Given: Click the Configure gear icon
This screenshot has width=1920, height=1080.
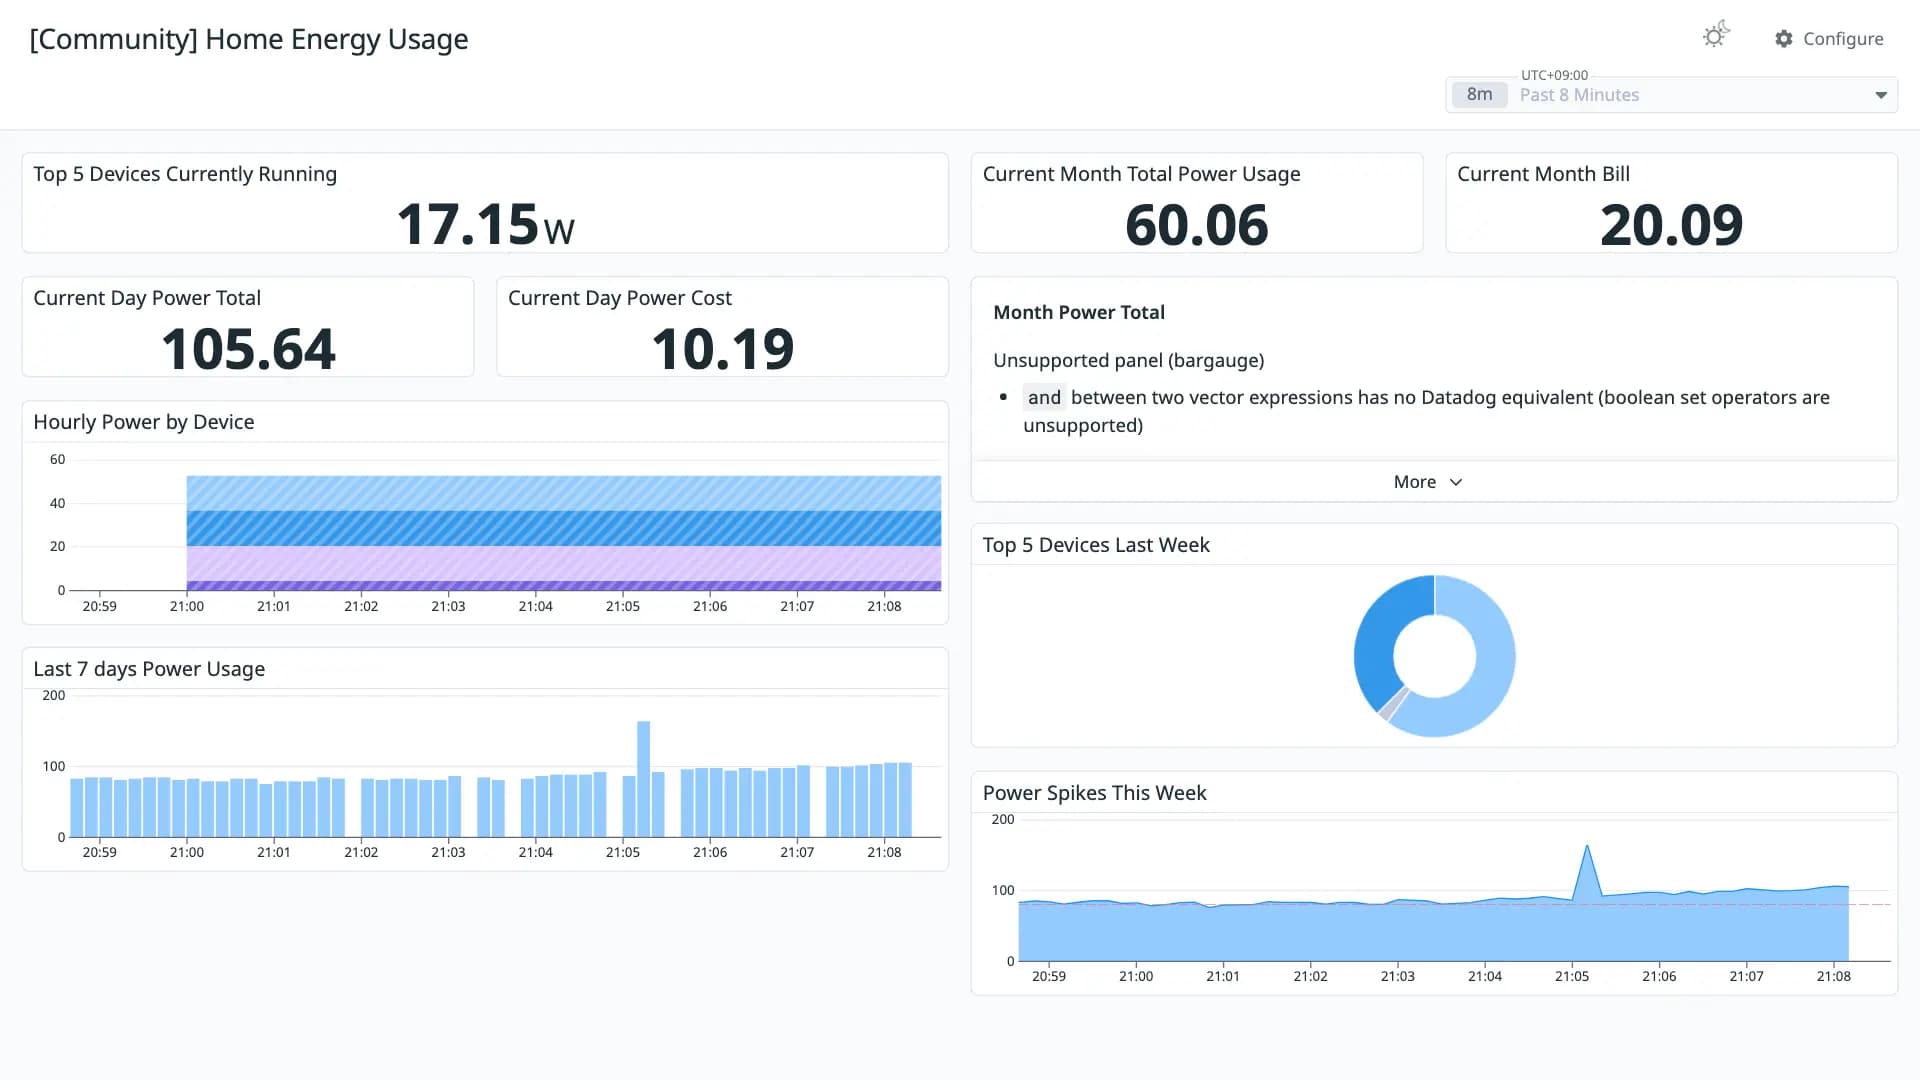Looking at the screenshot, I should (1784, 39).
